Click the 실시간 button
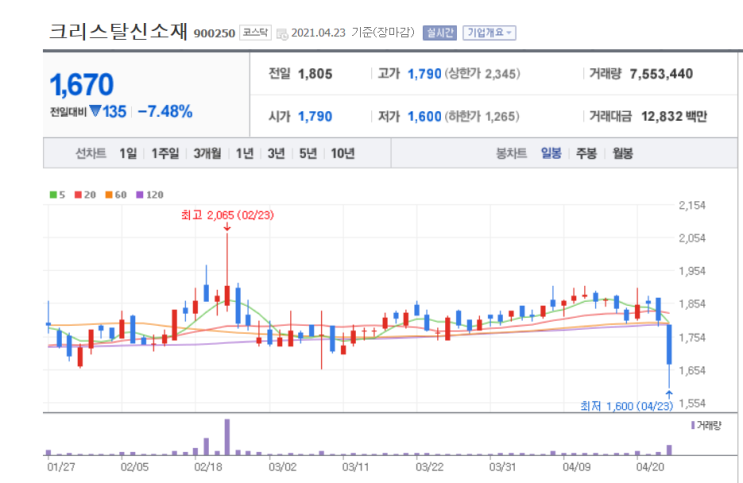Viewport: 743px width, 483px height. 439,33
